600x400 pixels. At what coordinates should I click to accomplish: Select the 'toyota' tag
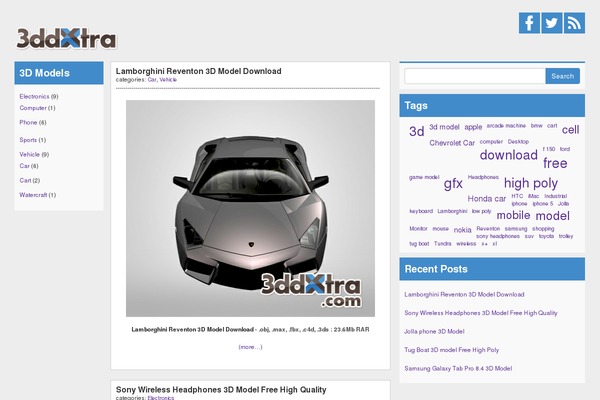(546, 236)
